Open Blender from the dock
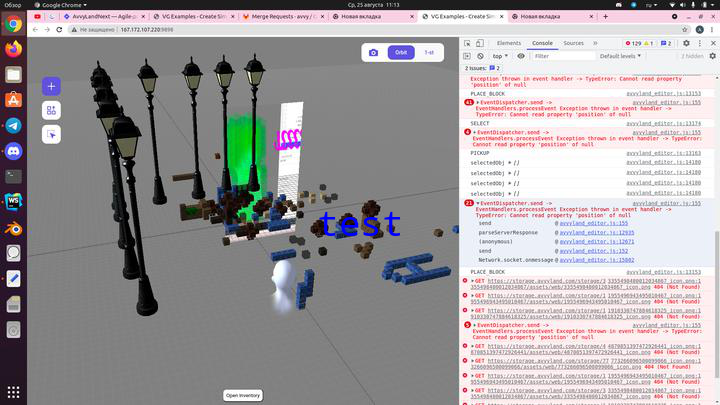 13,228
